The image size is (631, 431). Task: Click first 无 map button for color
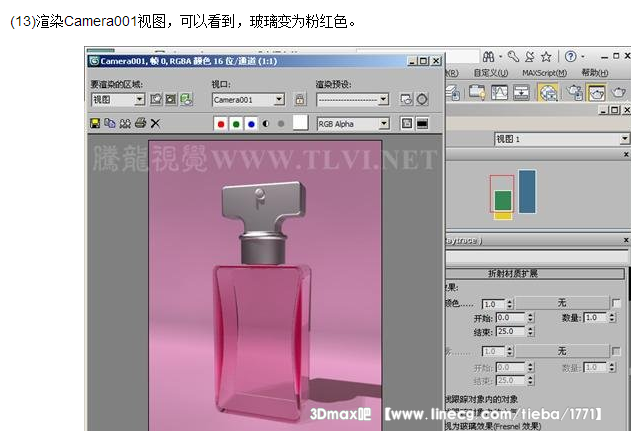(562, 303)
